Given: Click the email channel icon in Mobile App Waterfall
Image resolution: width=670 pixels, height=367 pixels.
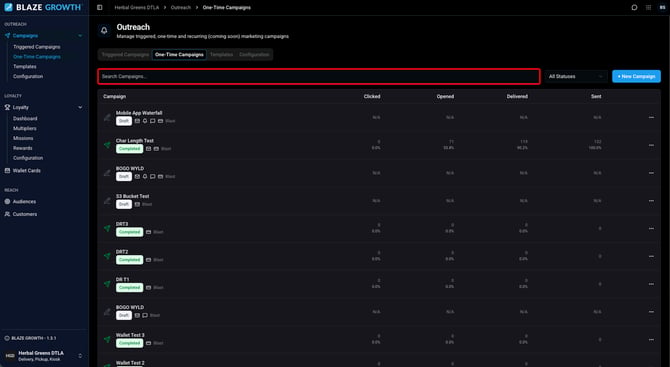Looking at the screenshot, I should (137, 121).
